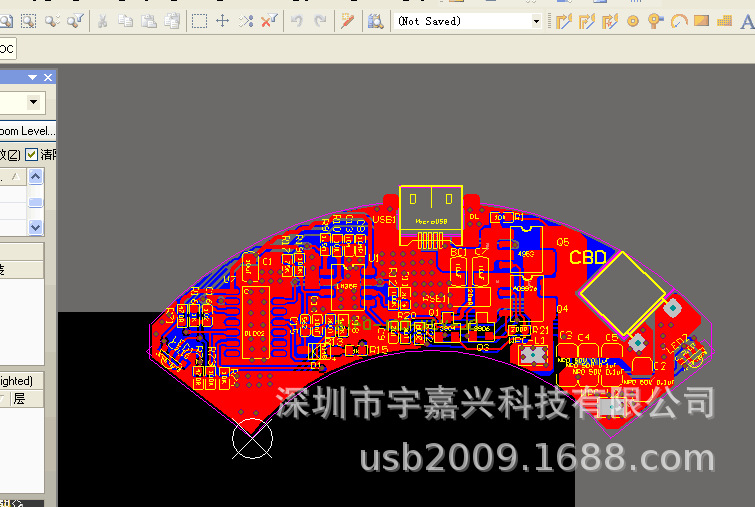Click the Cross Probe icon
This screenshot has width=755, height=507.
[x=348, y=21]
